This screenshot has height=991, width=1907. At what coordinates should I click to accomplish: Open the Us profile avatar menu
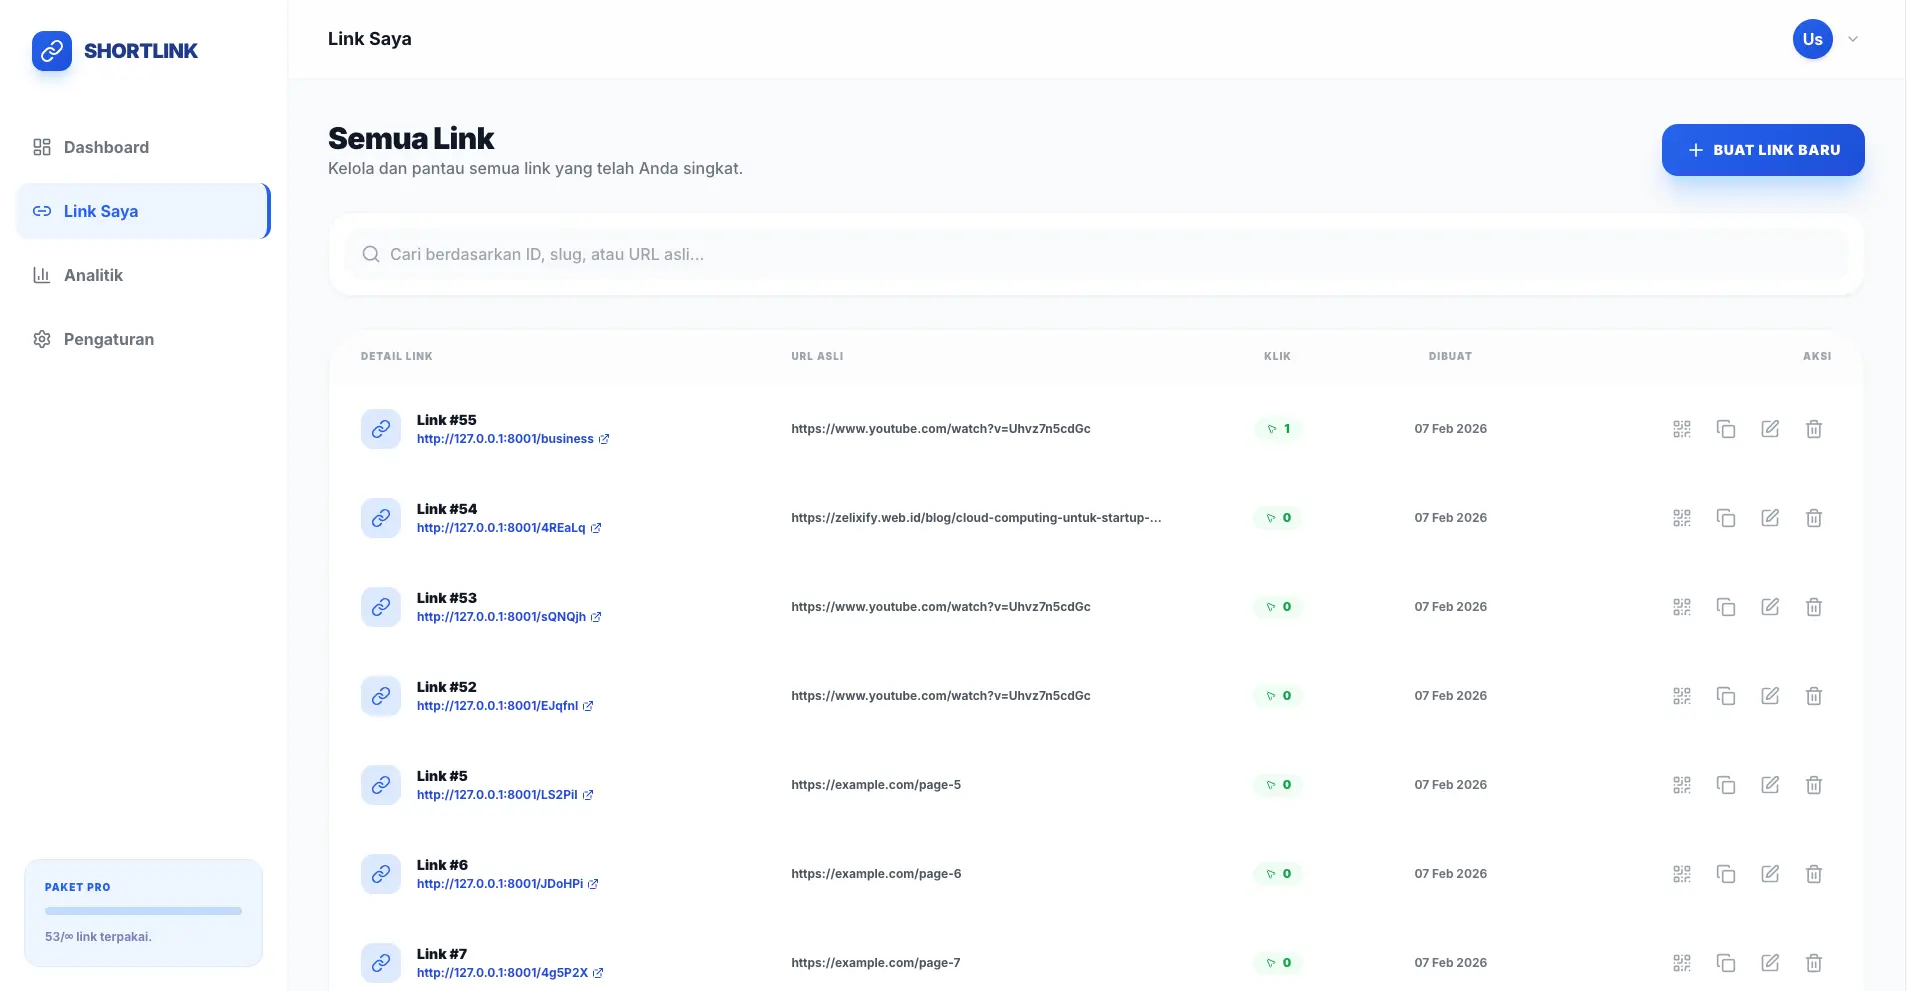(1812, 40)
